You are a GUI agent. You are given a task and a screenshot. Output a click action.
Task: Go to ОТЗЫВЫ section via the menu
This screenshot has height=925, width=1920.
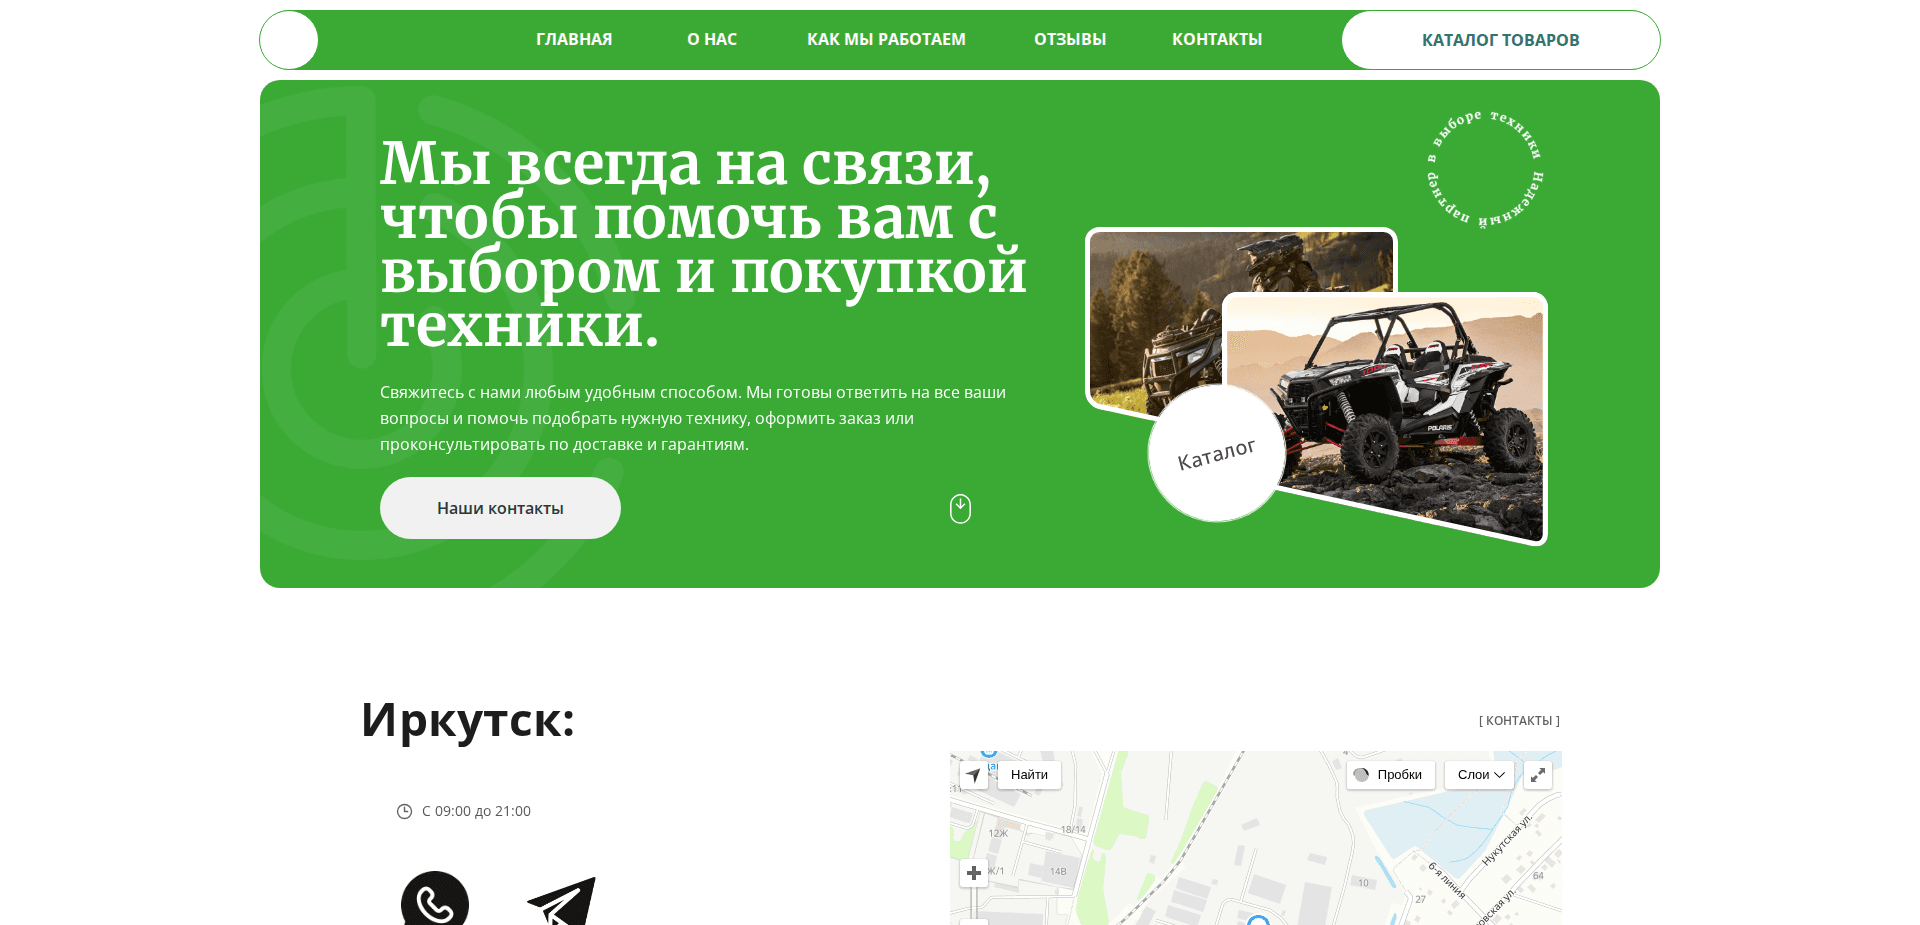point(1069,39)
